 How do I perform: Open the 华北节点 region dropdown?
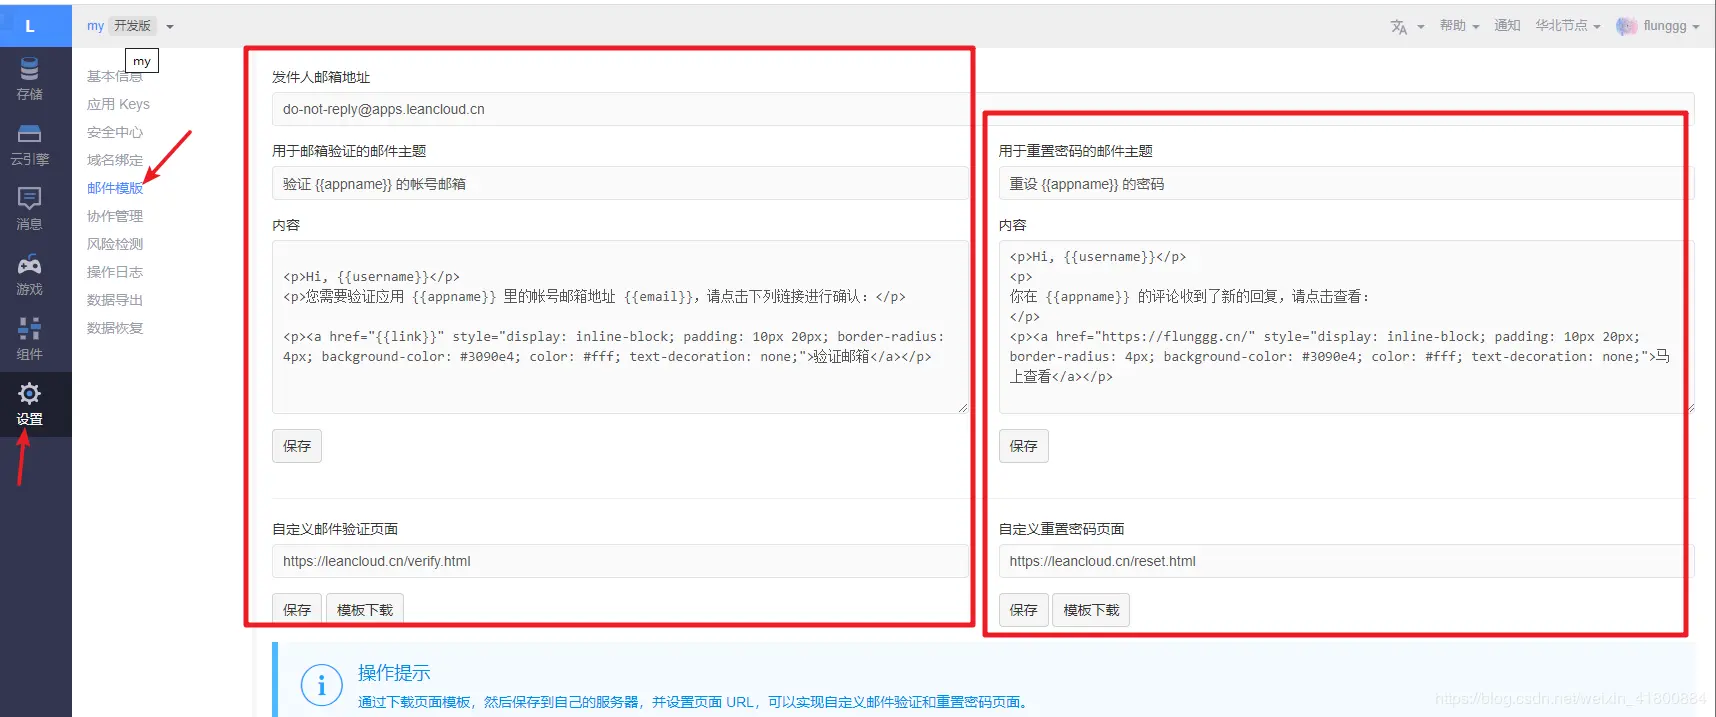point(1568,26)
